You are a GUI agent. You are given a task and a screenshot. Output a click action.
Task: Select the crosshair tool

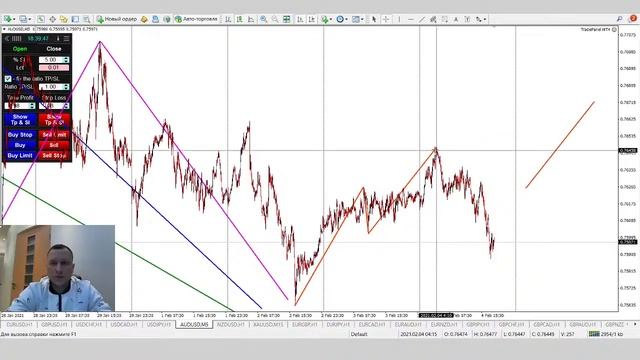coord(385,19)
